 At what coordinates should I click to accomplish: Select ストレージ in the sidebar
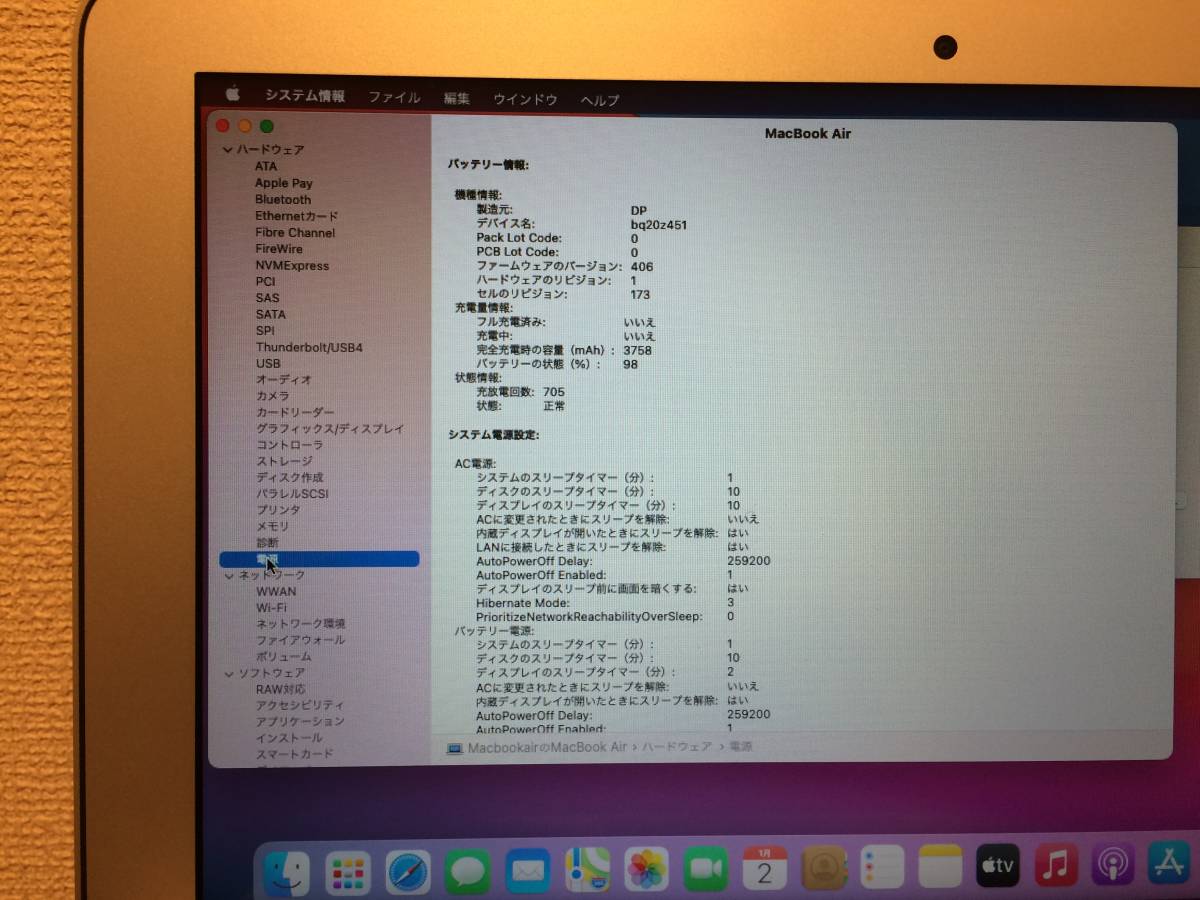284,461
